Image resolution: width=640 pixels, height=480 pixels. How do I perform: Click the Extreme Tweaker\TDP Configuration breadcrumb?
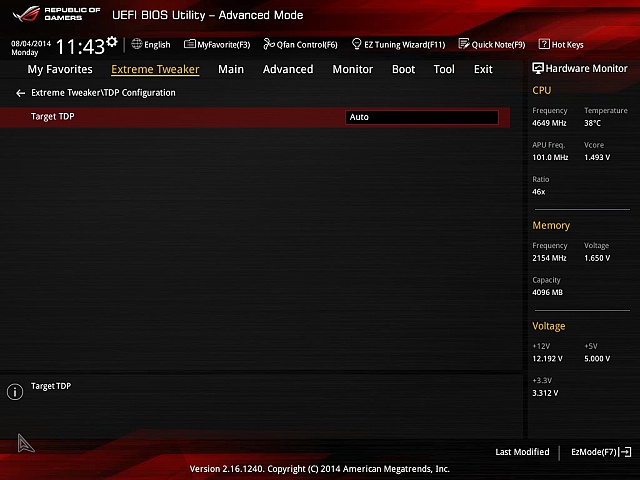(103, 93)
